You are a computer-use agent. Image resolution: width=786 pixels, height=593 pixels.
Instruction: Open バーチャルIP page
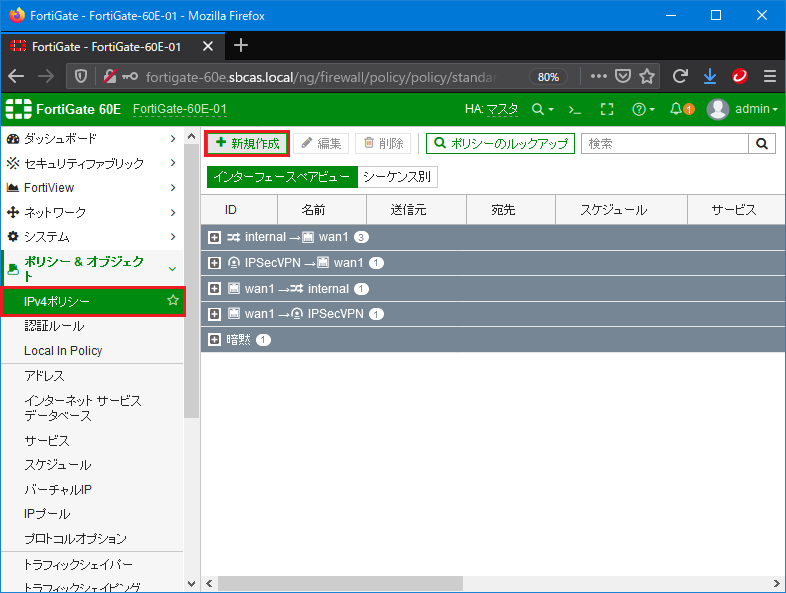(58, 489)
